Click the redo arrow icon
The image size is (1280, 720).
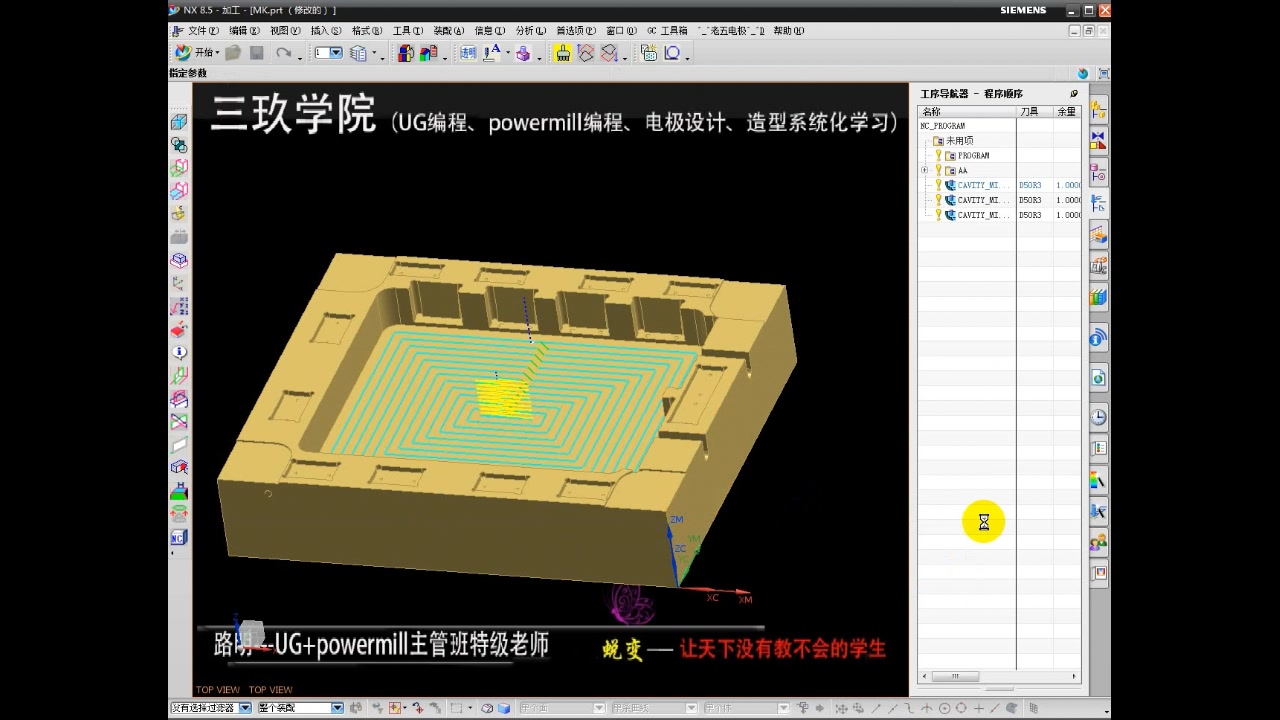pyautogui.click(x=284, y=53)
